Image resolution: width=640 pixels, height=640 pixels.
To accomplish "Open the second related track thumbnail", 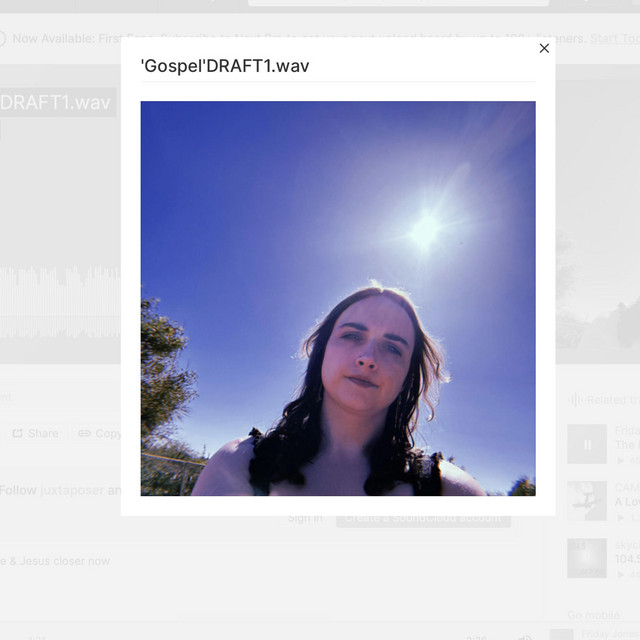I will pos(587,501).
